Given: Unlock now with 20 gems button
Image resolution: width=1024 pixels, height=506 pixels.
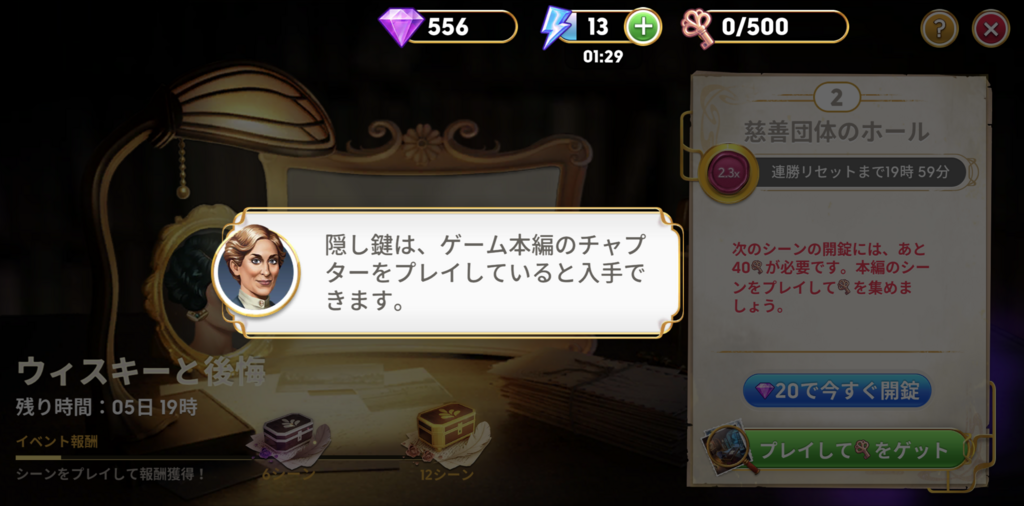Looking at the screenshot, I should click(837, 391).
